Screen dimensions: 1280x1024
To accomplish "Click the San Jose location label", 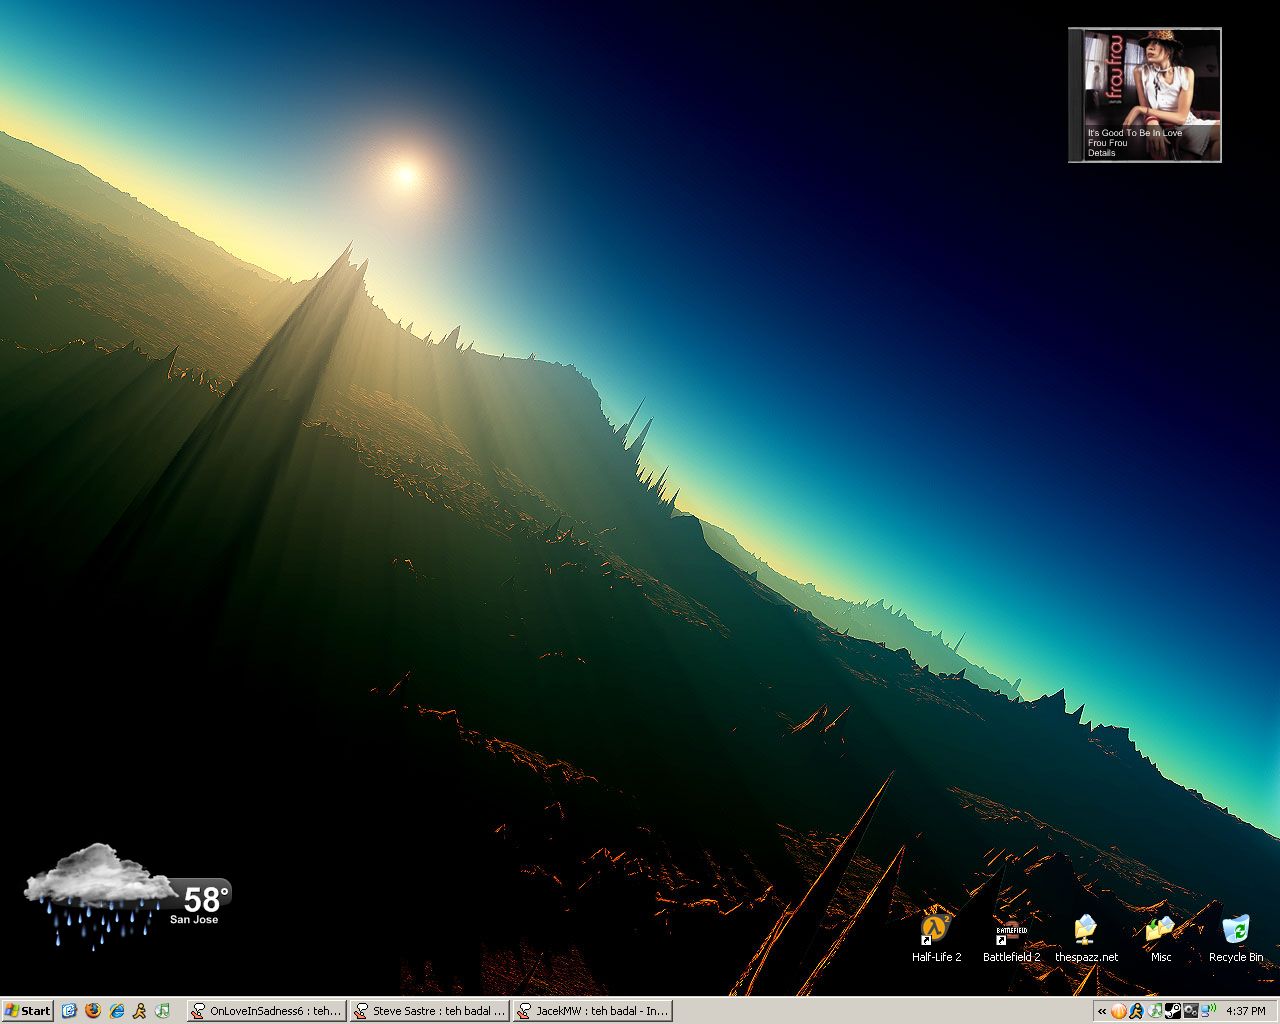I will click(x=194, y=920).
